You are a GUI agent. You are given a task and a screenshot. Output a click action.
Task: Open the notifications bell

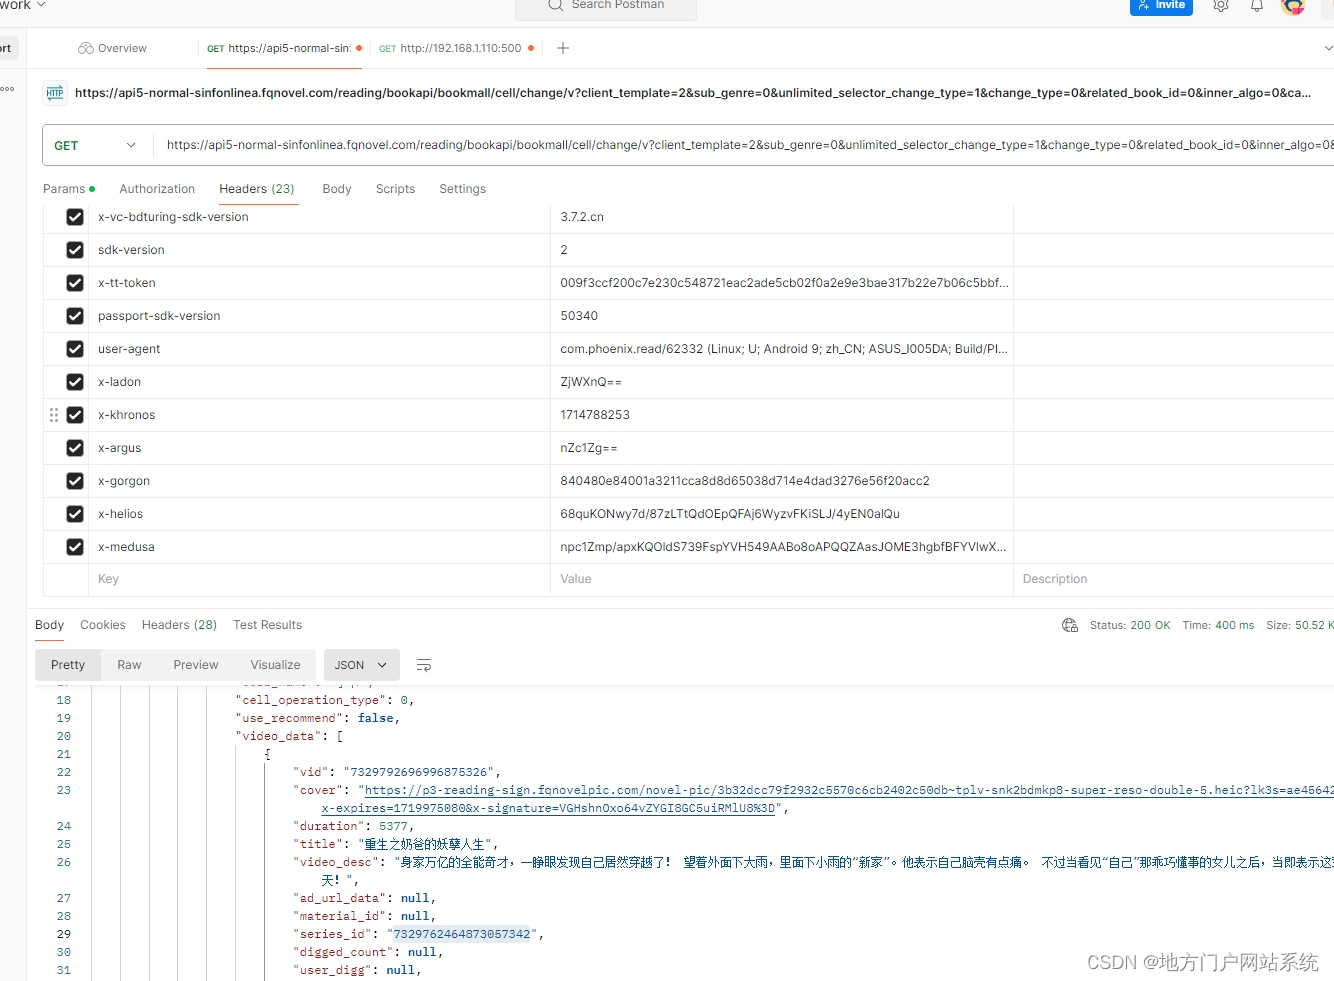[x=1257, y=6]
